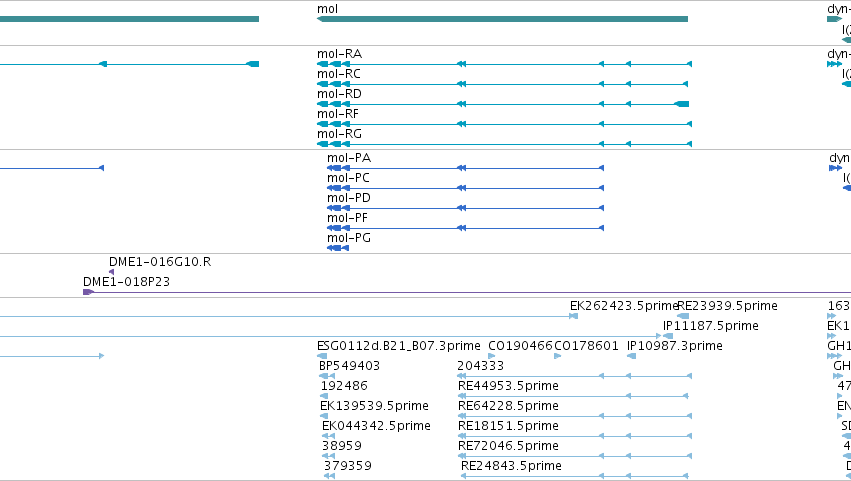Click the ESG0112d.B21_B07.3prime arrow glyph
The image size is (851, 481).
tap(322, 356)
